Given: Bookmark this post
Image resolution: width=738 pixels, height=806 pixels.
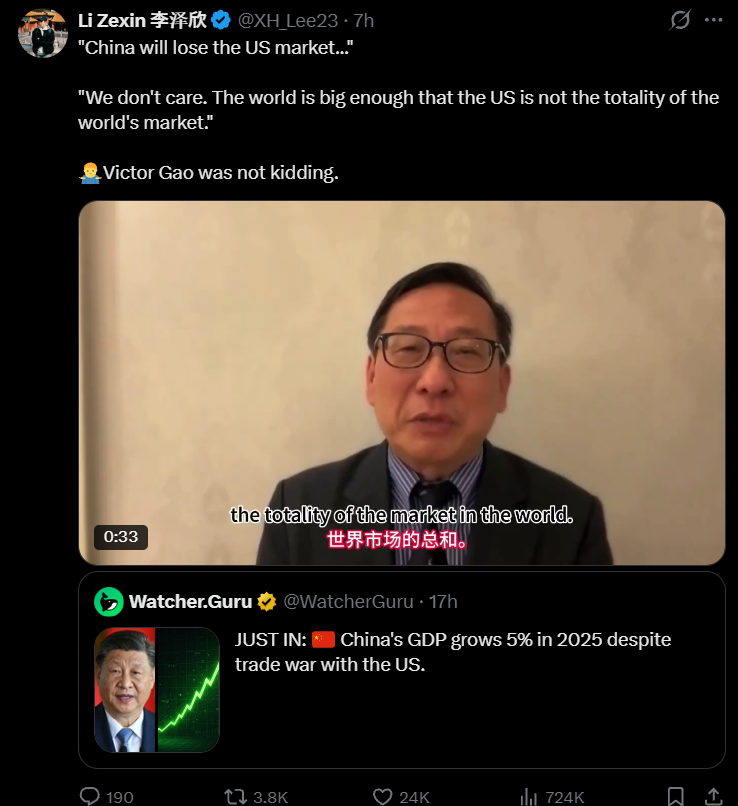Looking at the screenshot, I should (x=675, y=796).
